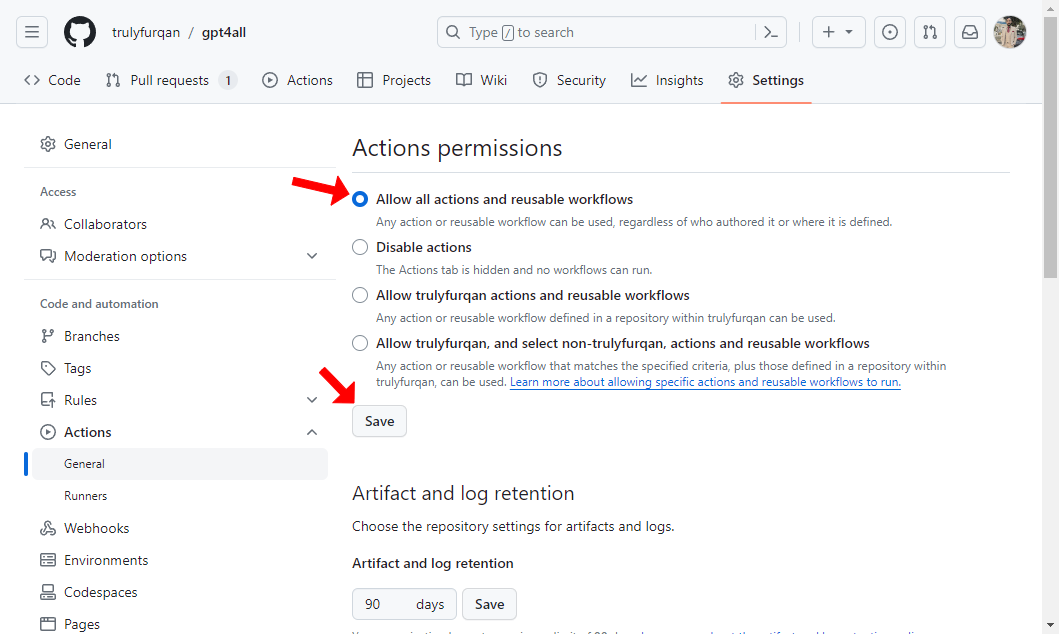Image resolution: width=1059 pixels, height=634 pixels.
Task: Expand the Rules sidebar section
Action: click(312, 400)
